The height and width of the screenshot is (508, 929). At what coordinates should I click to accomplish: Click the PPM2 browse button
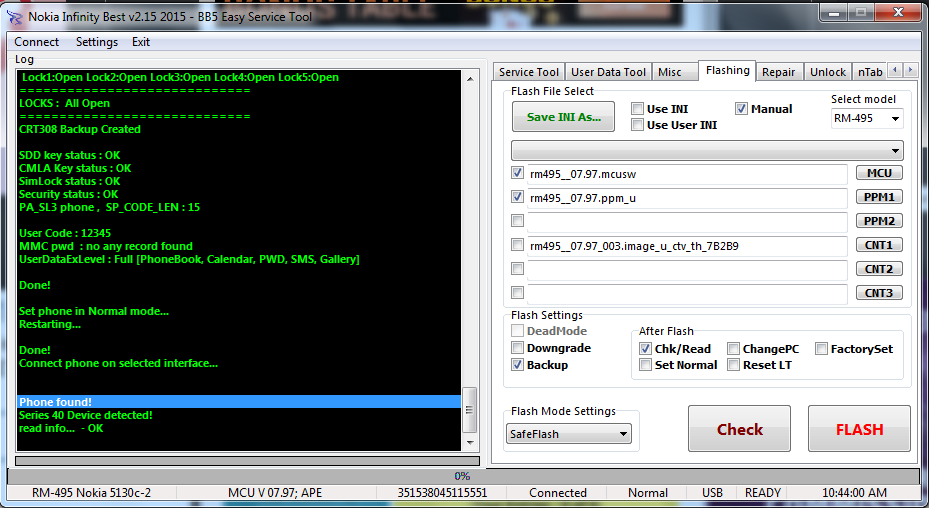[879, 221]
